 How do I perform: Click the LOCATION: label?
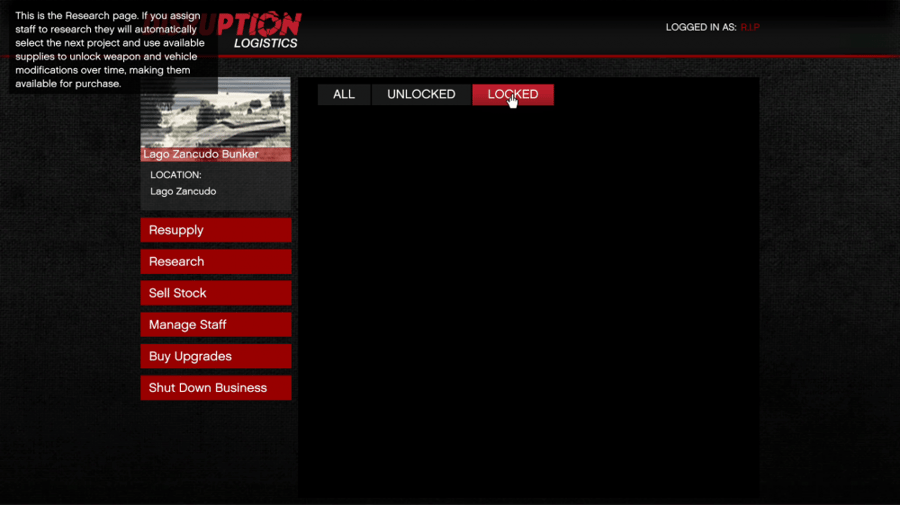point(176,175)
